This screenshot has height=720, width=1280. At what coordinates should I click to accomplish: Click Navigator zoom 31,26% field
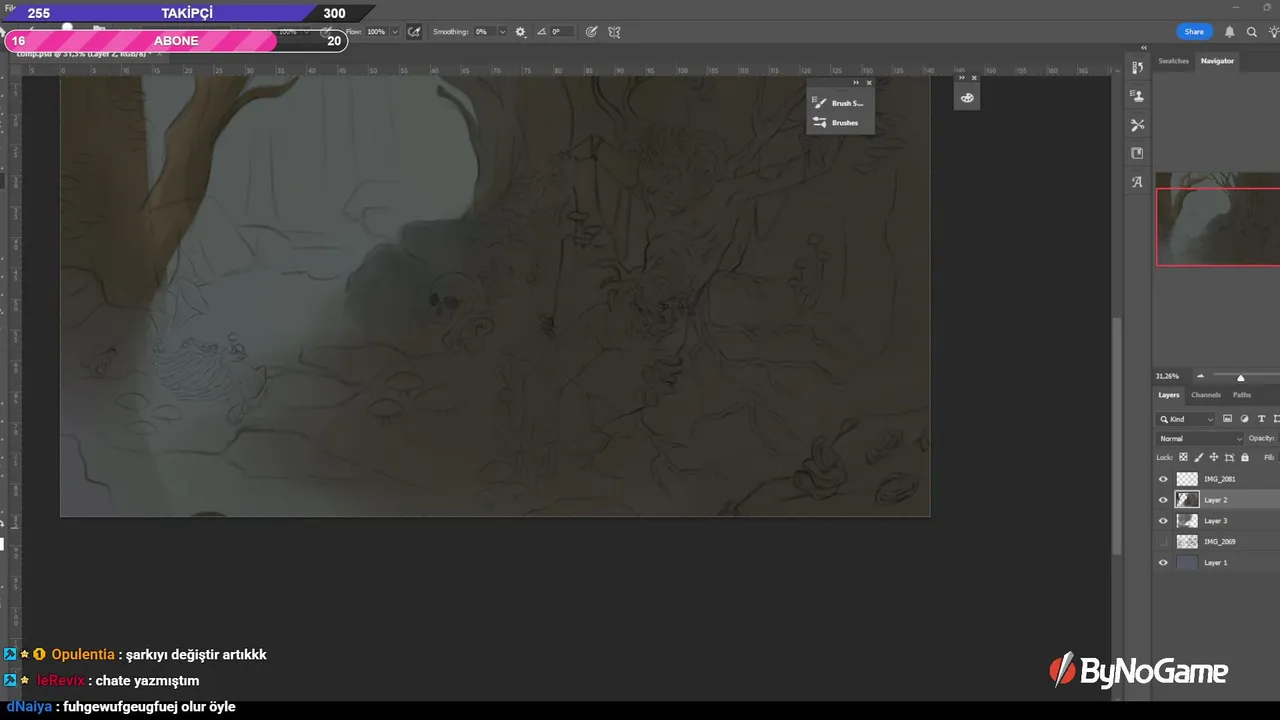pos(1168,377)
